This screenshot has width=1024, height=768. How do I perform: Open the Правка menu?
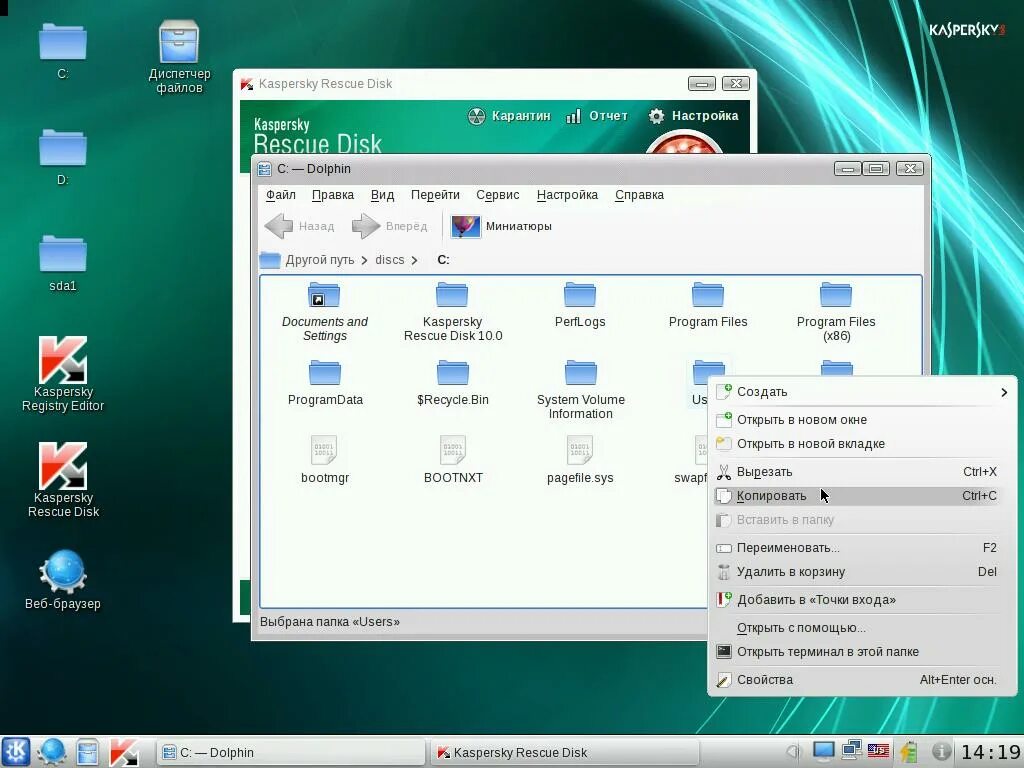tap(332, 195)
